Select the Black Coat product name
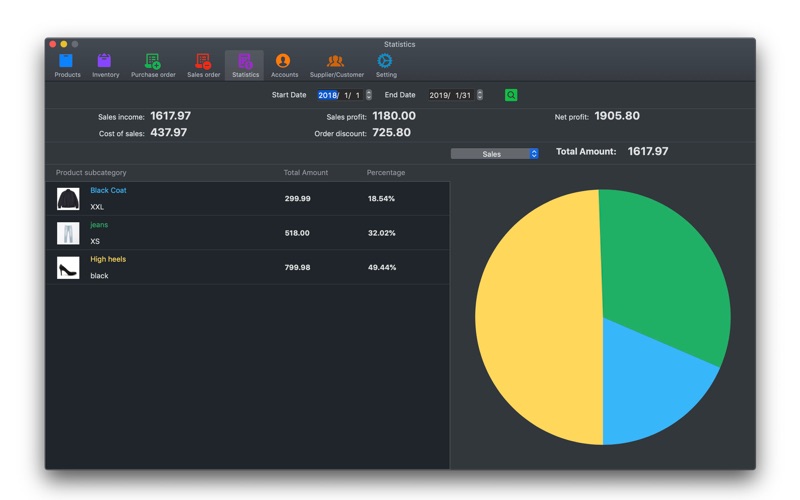Viewport: 800px width, 500px height. tap(108, 190)
